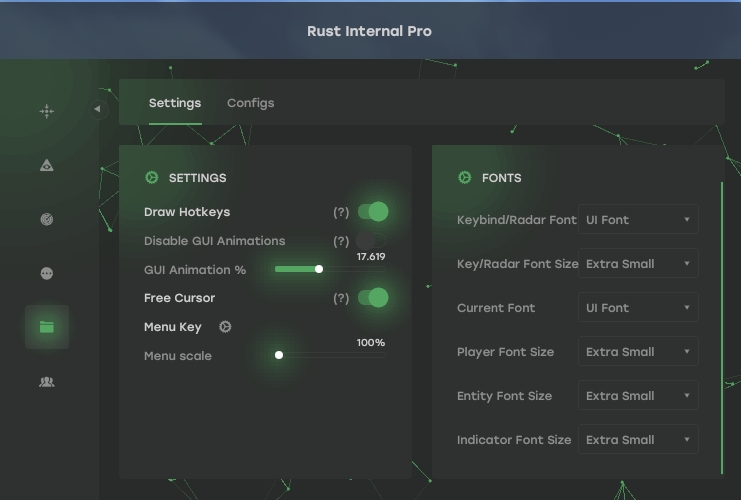Click the Rust Internal Pro title
The width and height of the screenshot is (741, 500).
point(369,31)
